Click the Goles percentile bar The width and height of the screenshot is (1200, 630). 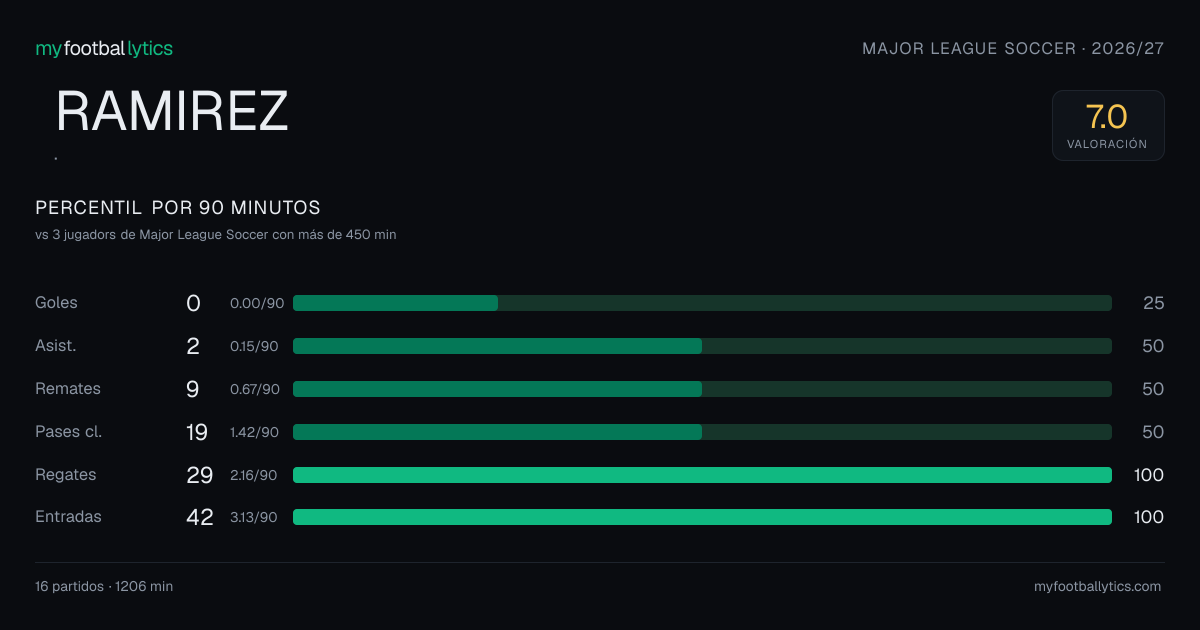point(702,303)
